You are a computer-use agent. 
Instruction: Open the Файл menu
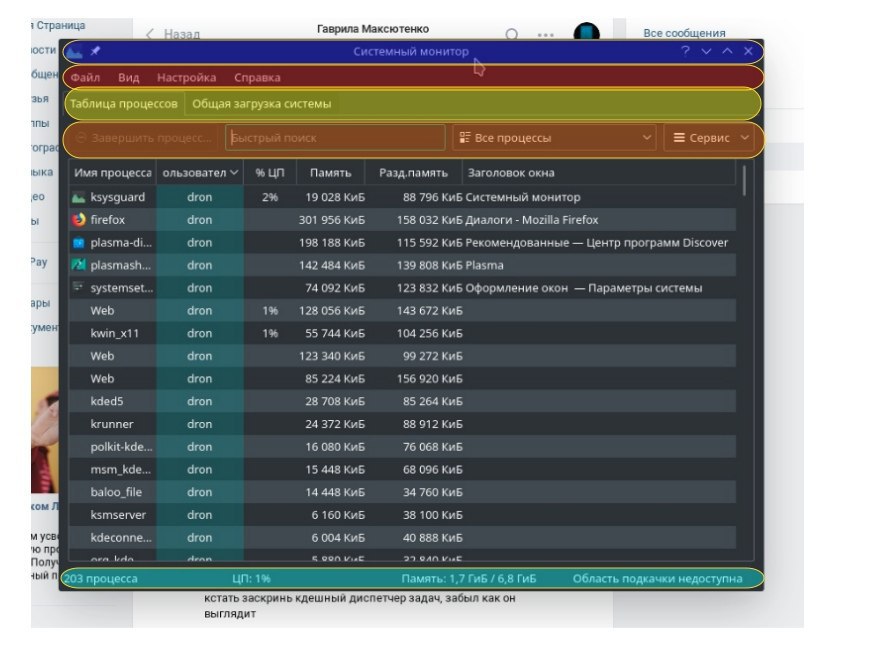(x=85, y=78)
